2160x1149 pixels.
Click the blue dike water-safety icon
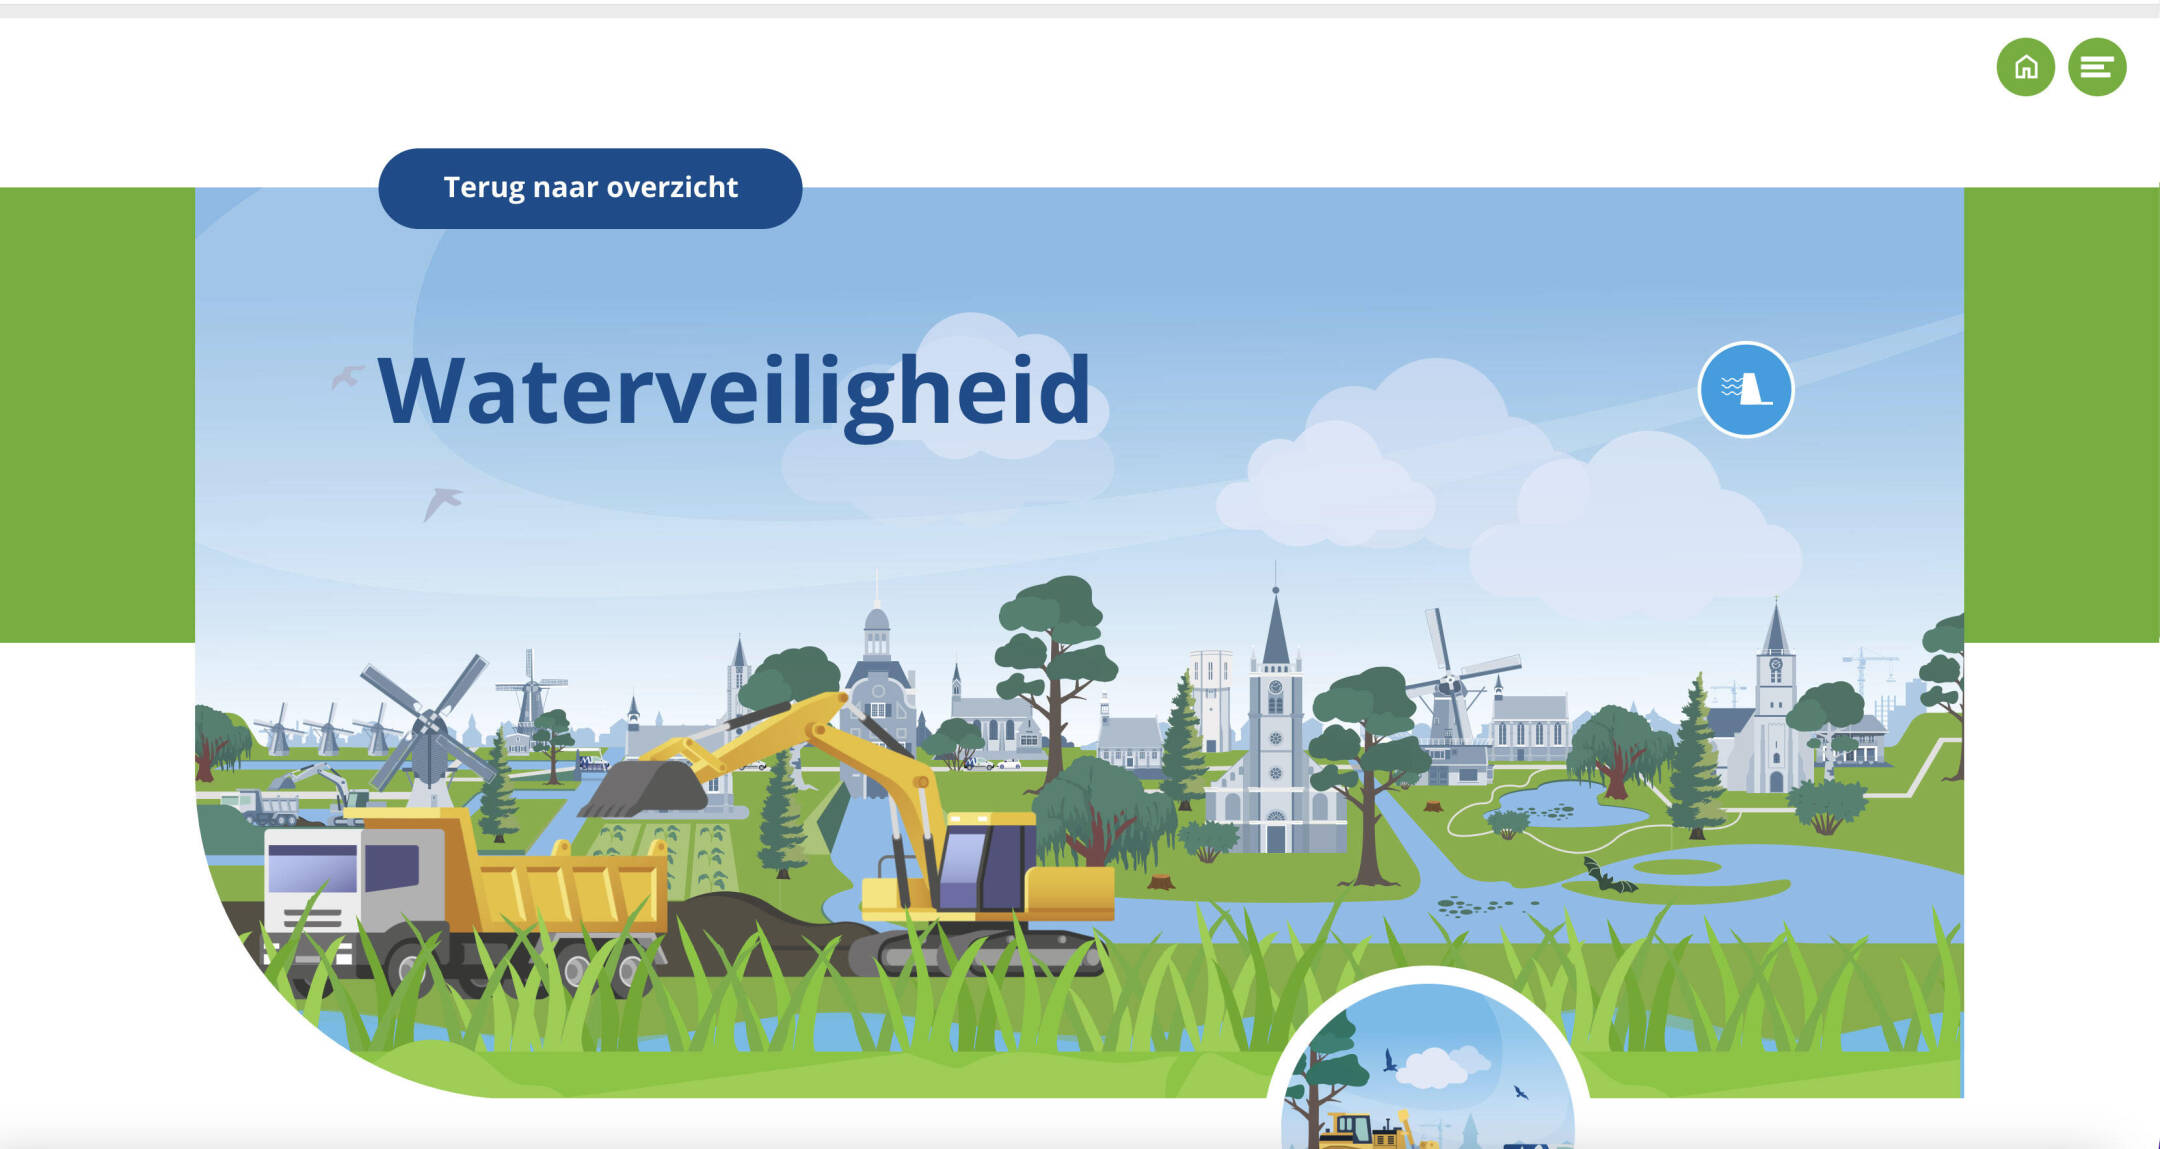1746,390
